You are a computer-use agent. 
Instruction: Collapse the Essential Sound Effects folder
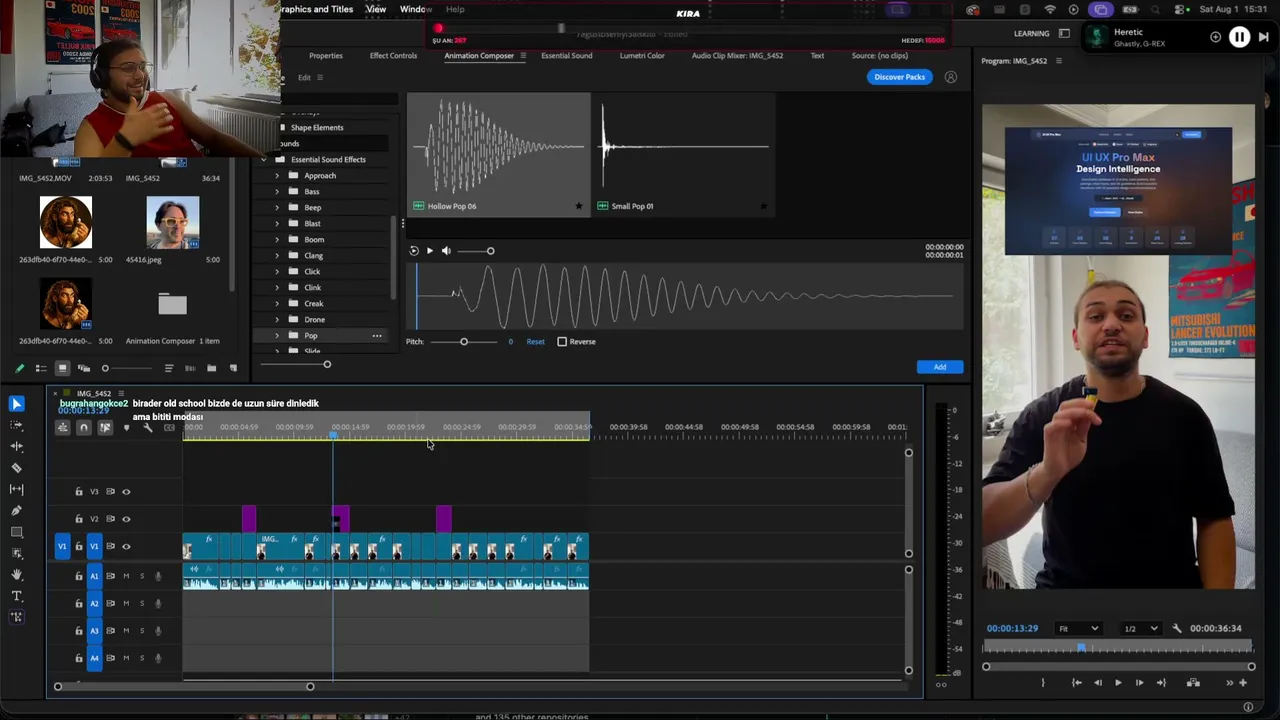point(264,160)
